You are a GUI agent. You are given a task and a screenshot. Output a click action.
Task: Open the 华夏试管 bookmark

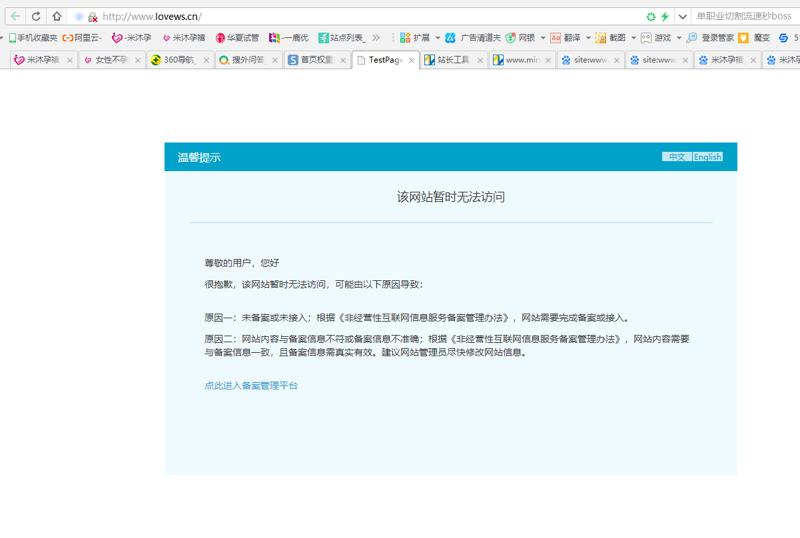pos(237,38)
